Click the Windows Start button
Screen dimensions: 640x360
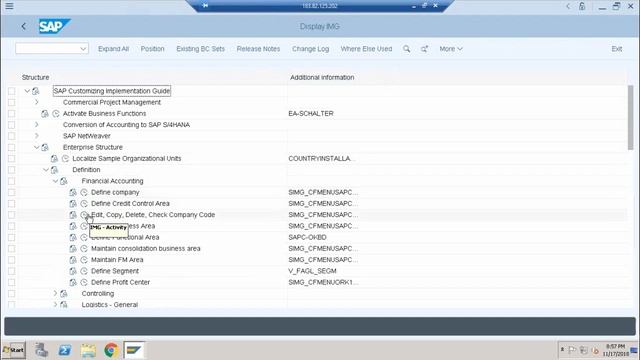[13, 350]
